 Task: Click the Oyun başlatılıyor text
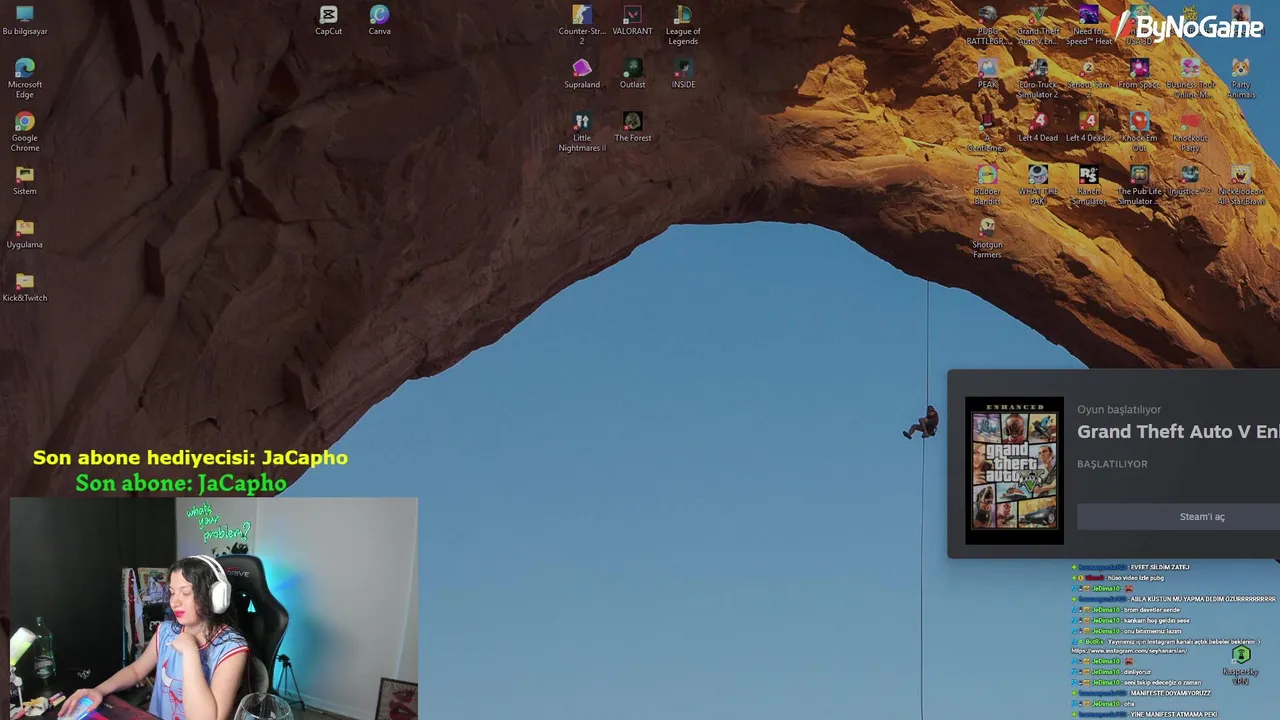(1119, 410)
